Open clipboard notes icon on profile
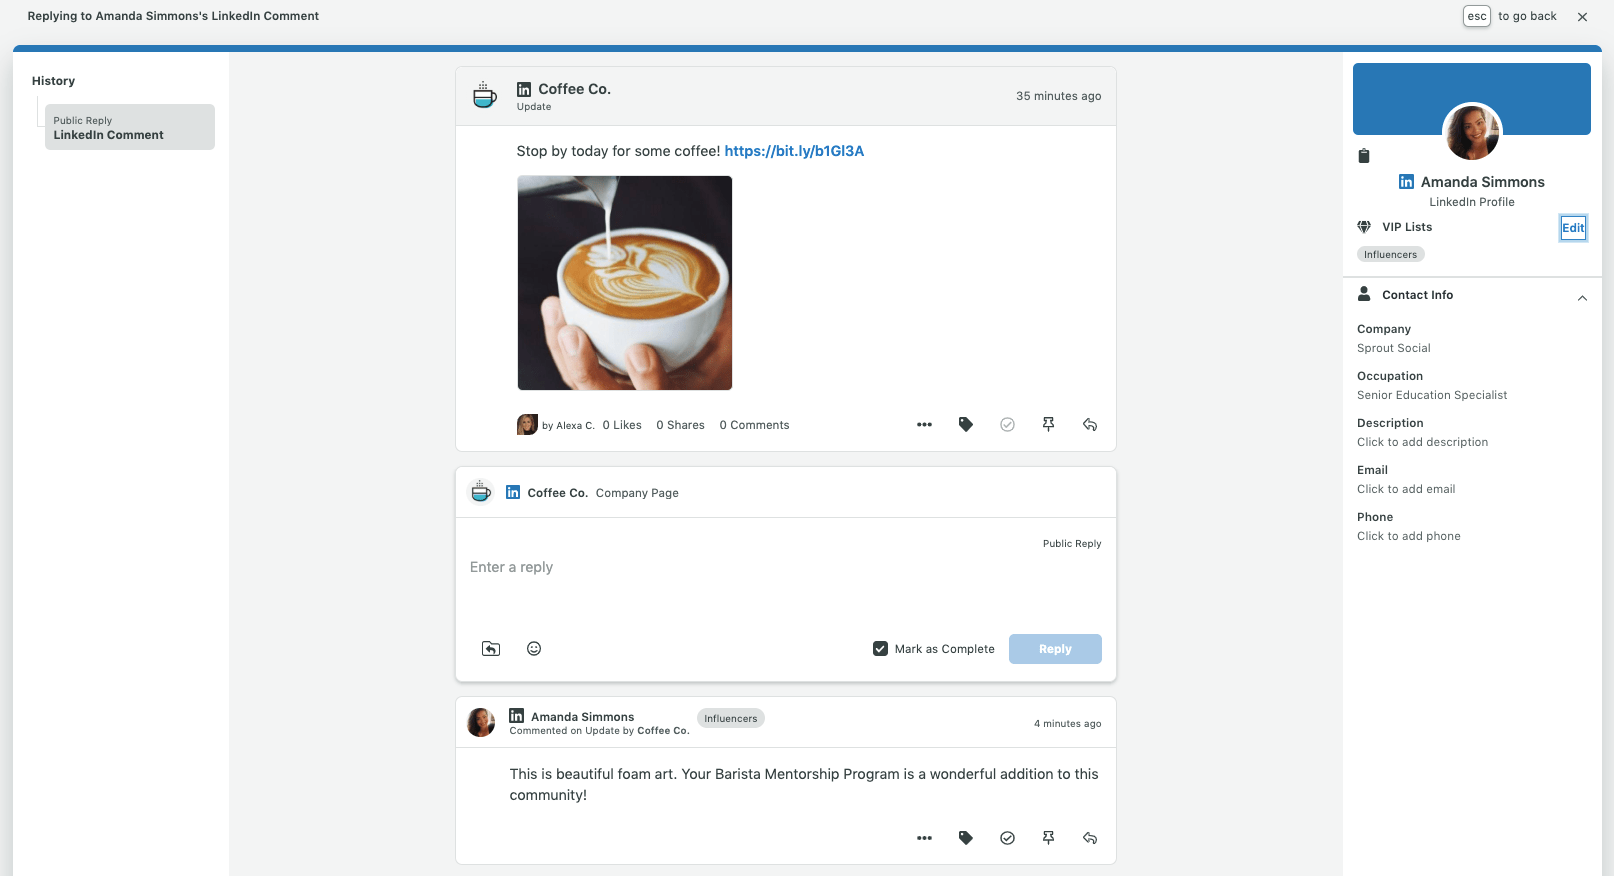 click(1364, 156)
